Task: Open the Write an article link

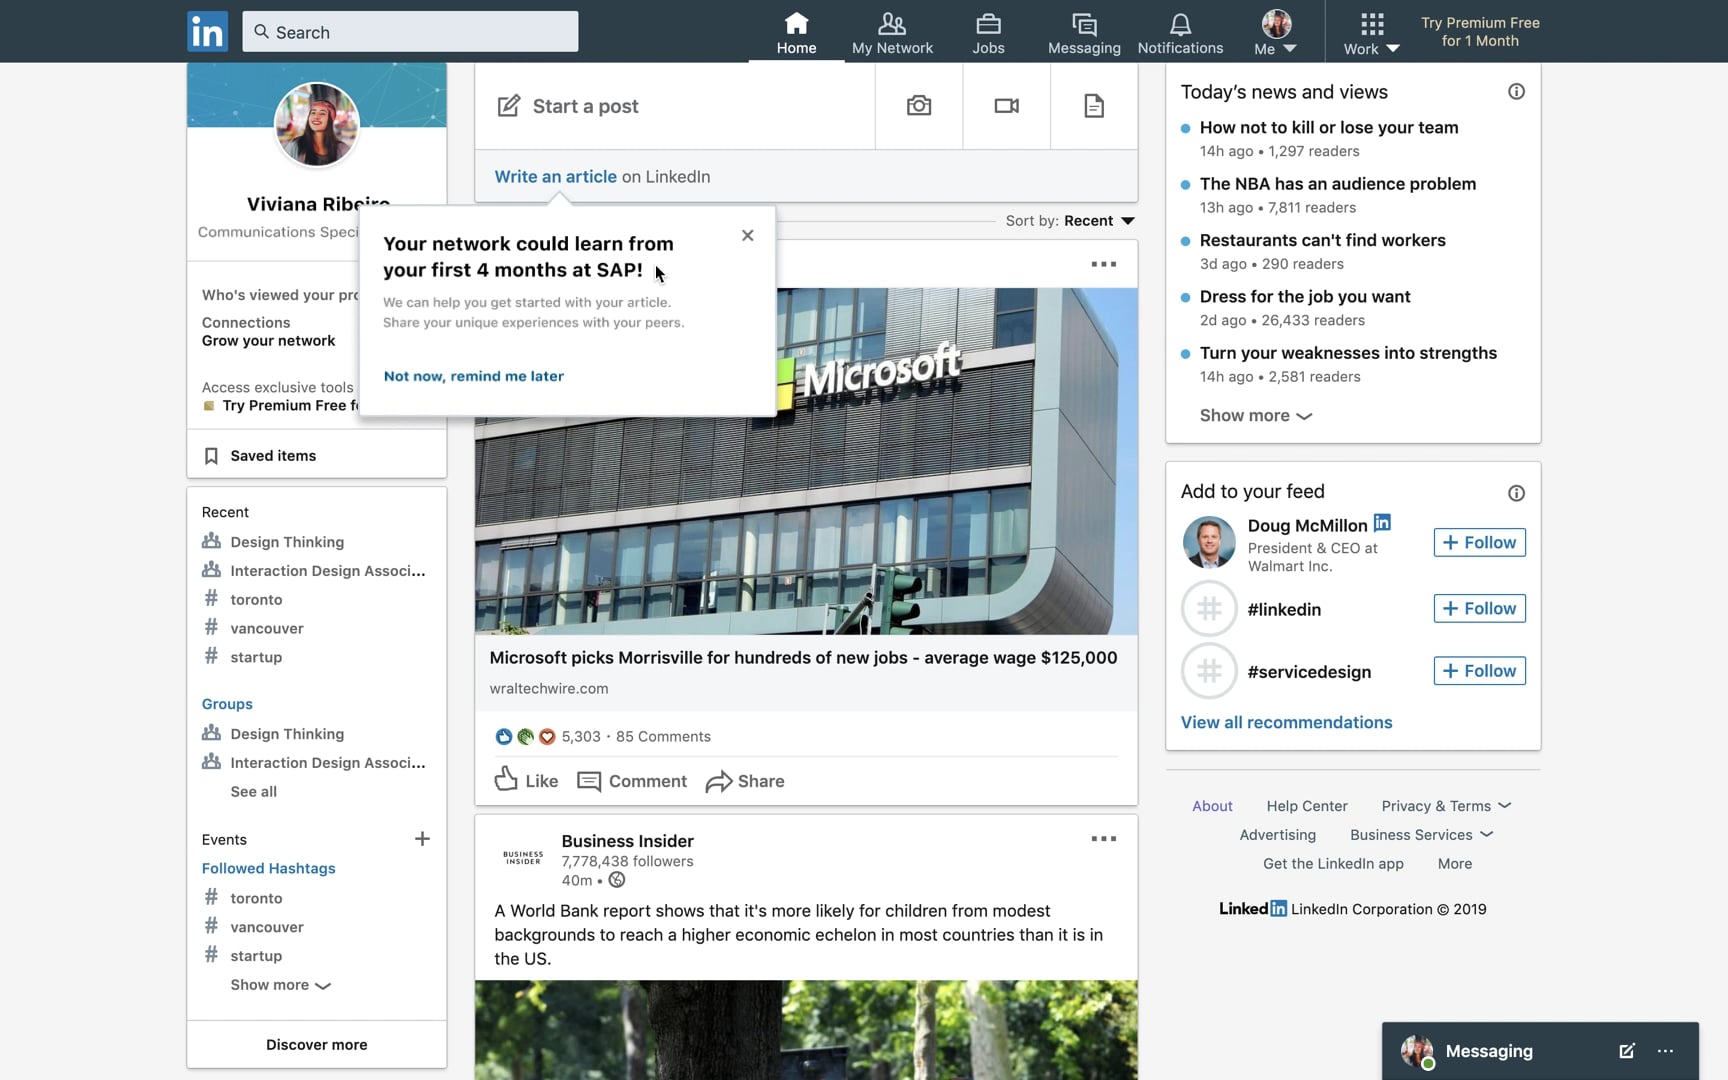Action: [x=555, y=176]
